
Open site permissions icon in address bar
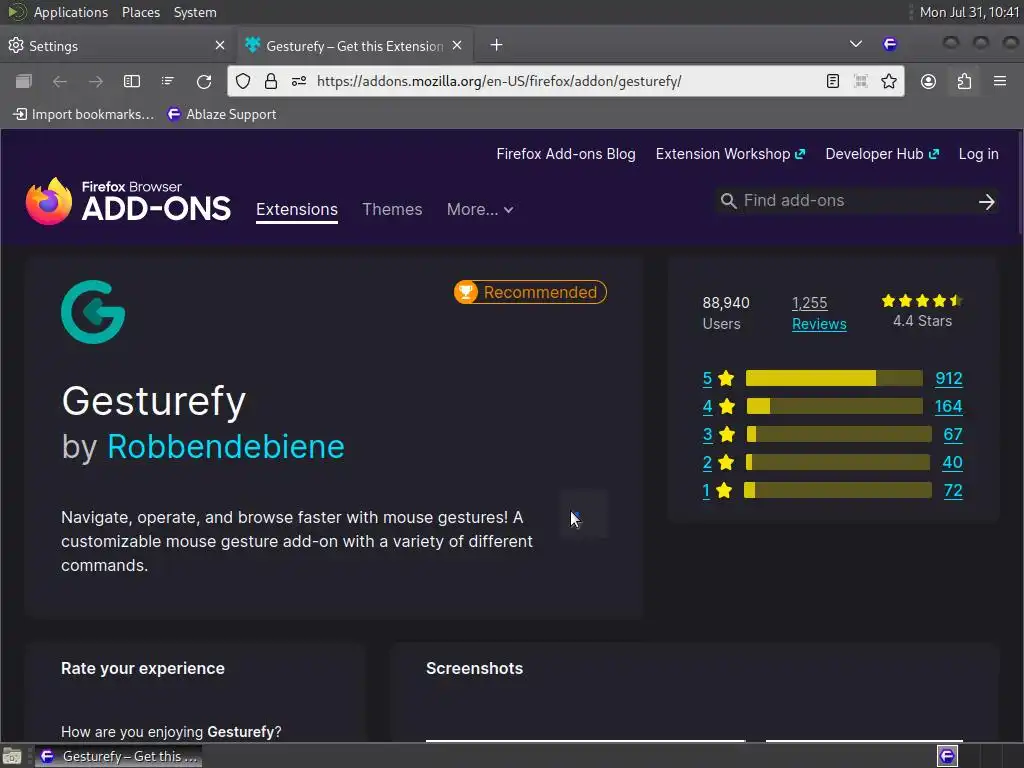click(x=299, y=82)
